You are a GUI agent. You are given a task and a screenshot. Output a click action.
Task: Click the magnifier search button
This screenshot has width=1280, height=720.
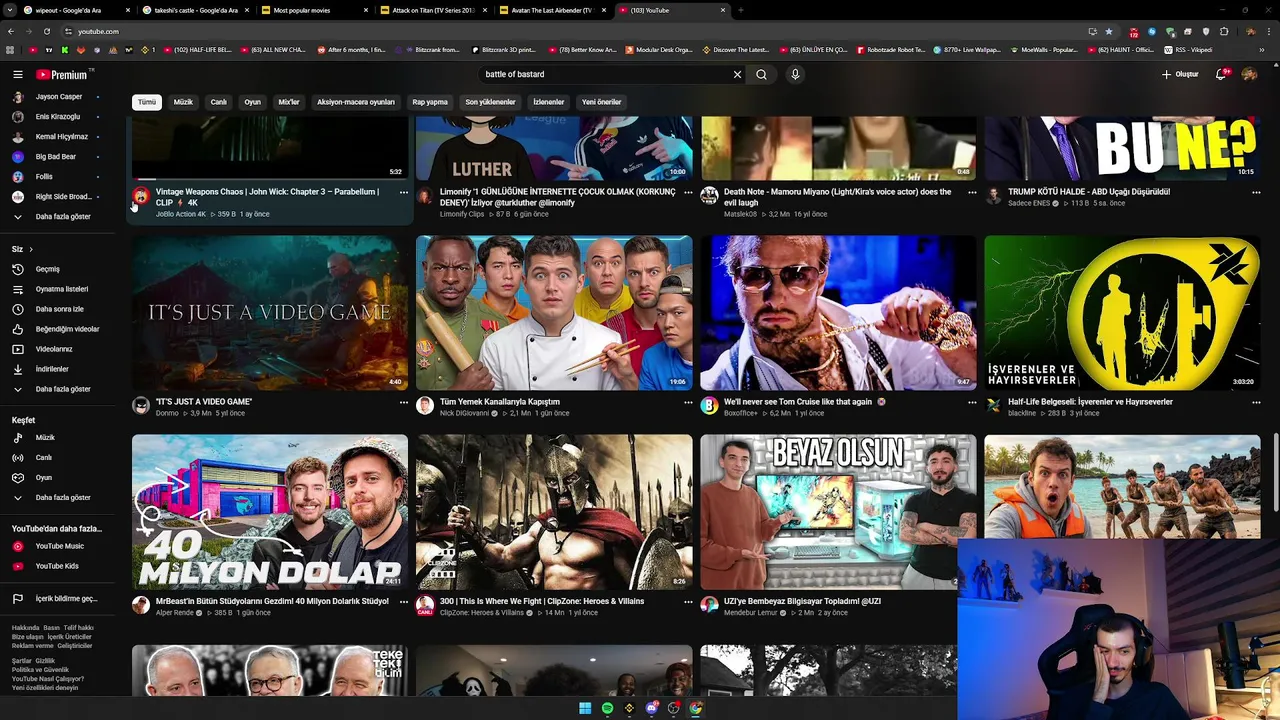(761, 74)
